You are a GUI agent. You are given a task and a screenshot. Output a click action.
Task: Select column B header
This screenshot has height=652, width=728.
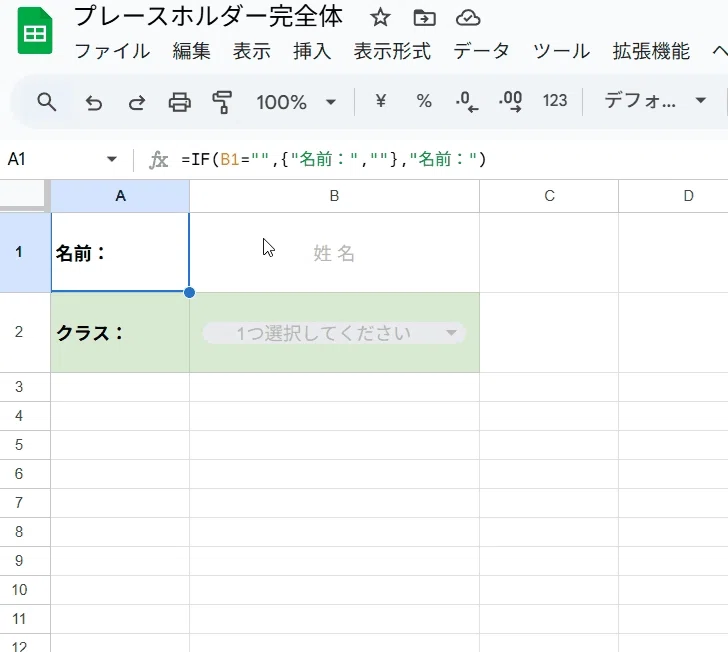(x=334, y=196)
